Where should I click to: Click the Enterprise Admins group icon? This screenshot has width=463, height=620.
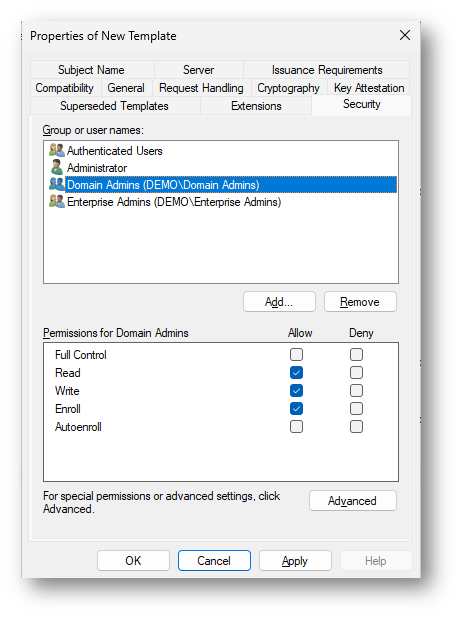[57, 202]
